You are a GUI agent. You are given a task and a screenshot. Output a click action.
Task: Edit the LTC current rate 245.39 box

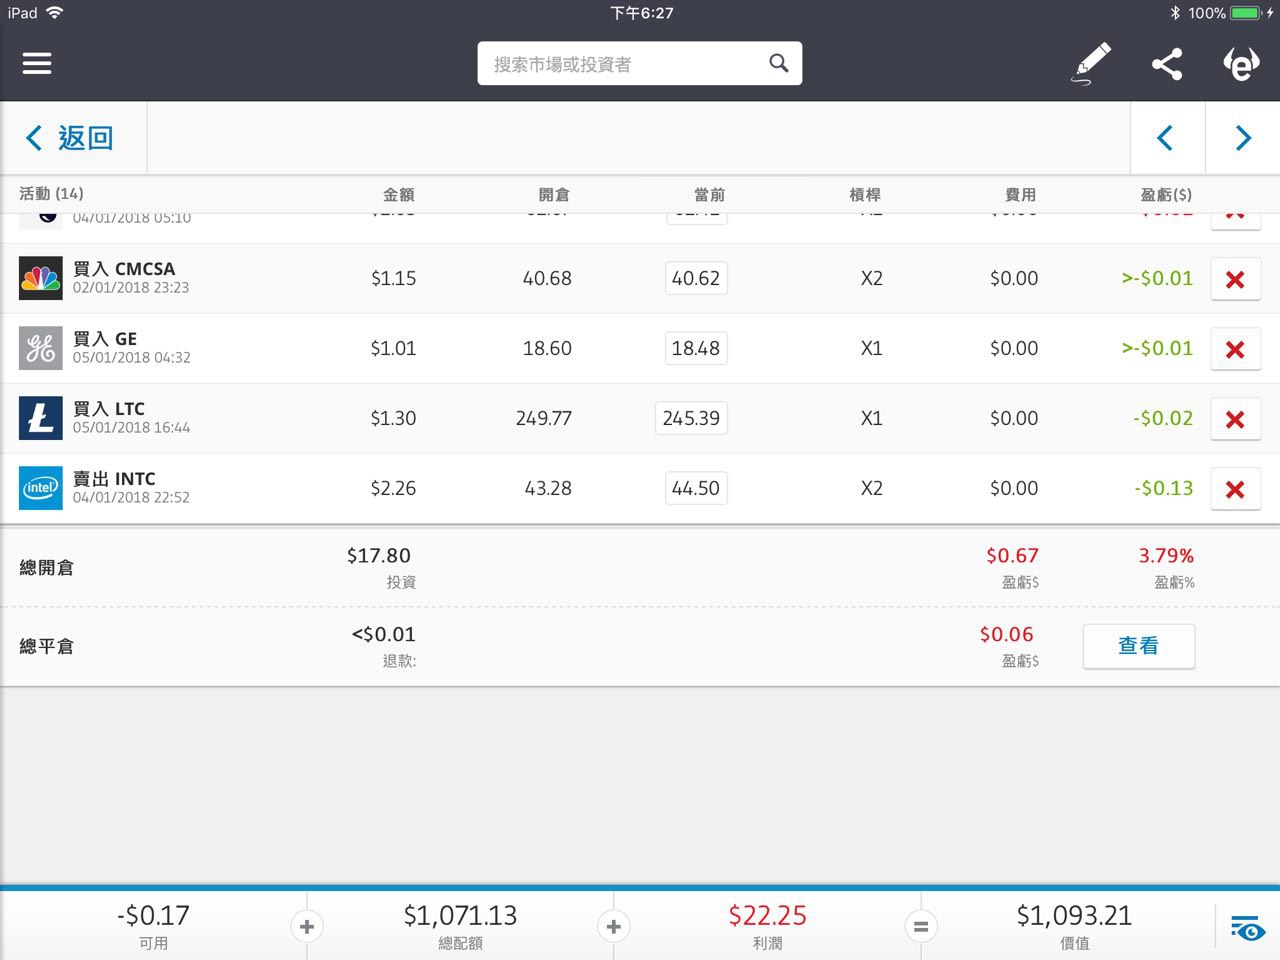(691, 418)
